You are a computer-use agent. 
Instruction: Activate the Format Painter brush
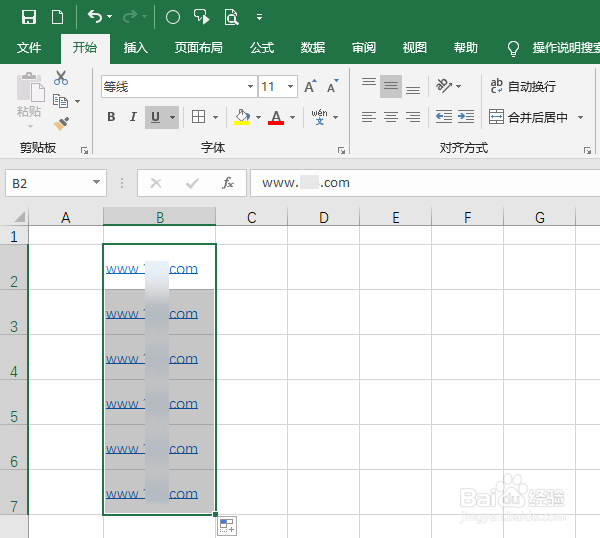(x=61, y=124)
